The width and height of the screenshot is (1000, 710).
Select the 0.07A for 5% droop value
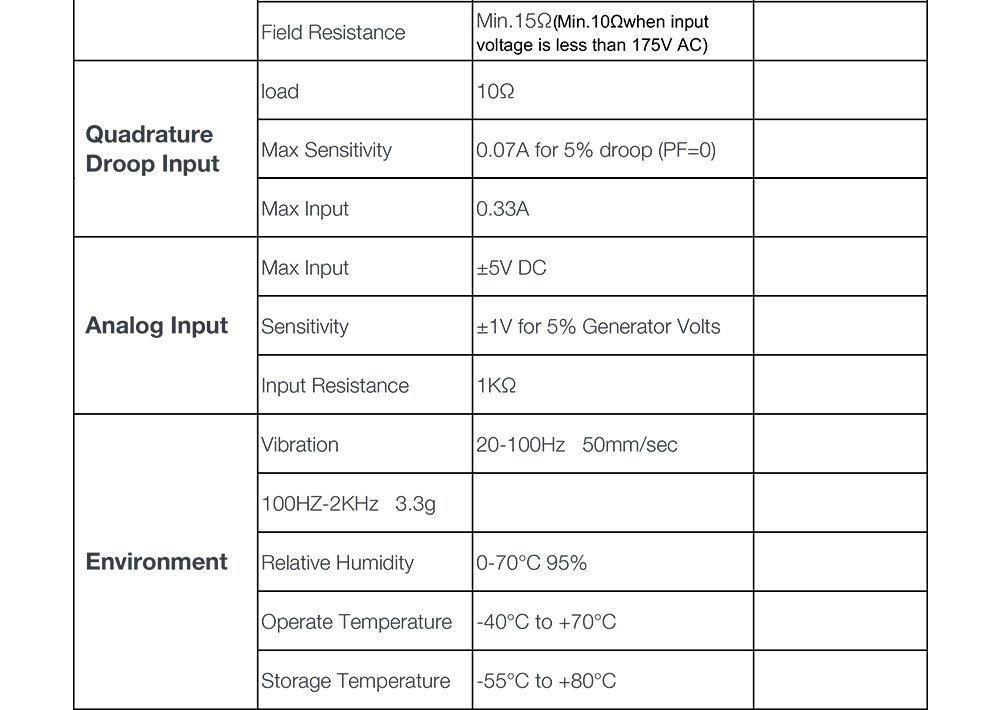click(596, 150)
